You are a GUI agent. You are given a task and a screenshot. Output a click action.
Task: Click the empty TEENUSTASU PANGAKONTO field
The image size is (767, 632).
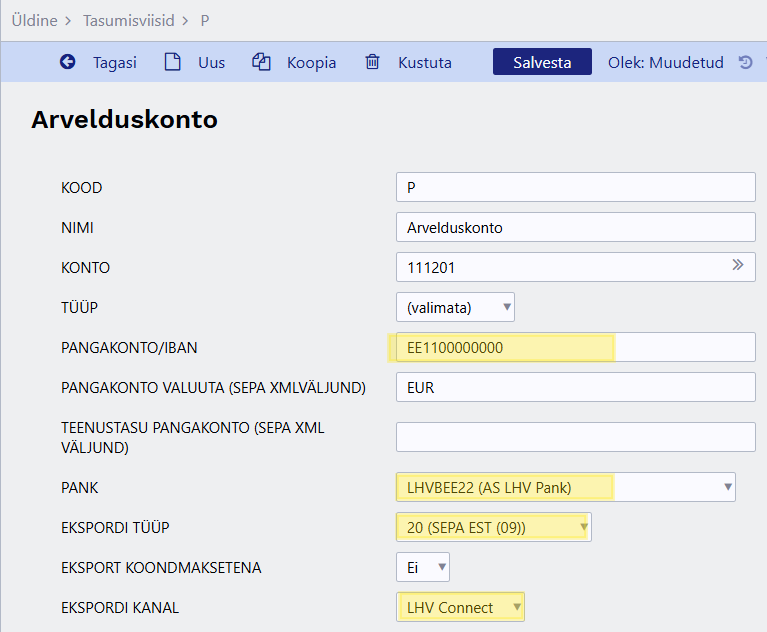pos(575,437)
